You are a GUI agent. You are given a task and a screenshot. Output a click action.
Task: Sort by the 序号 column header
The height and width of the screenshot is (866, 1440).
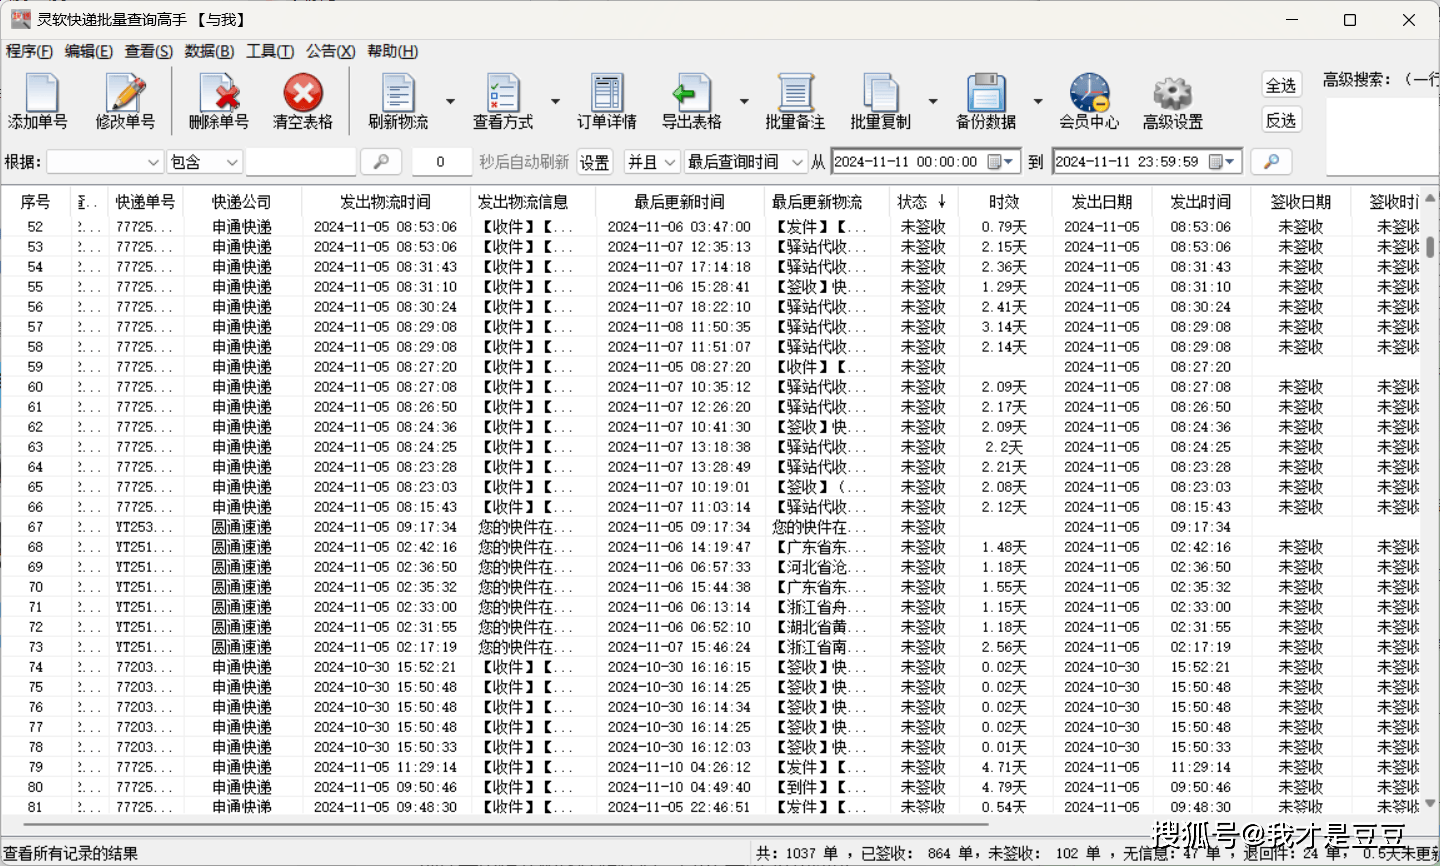tap(35, 202)
